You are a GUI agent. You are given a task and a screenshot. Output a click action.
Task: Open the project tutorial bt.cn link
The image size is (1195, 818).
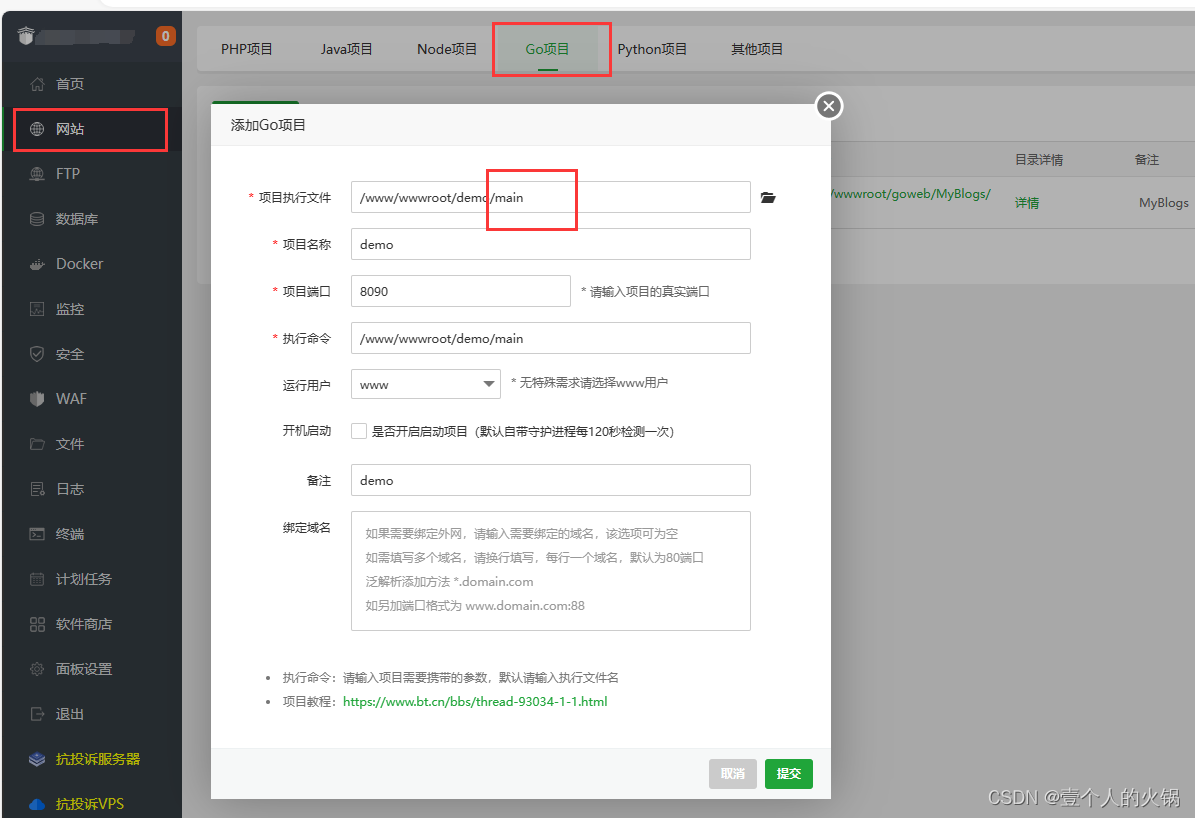point(475,701)
